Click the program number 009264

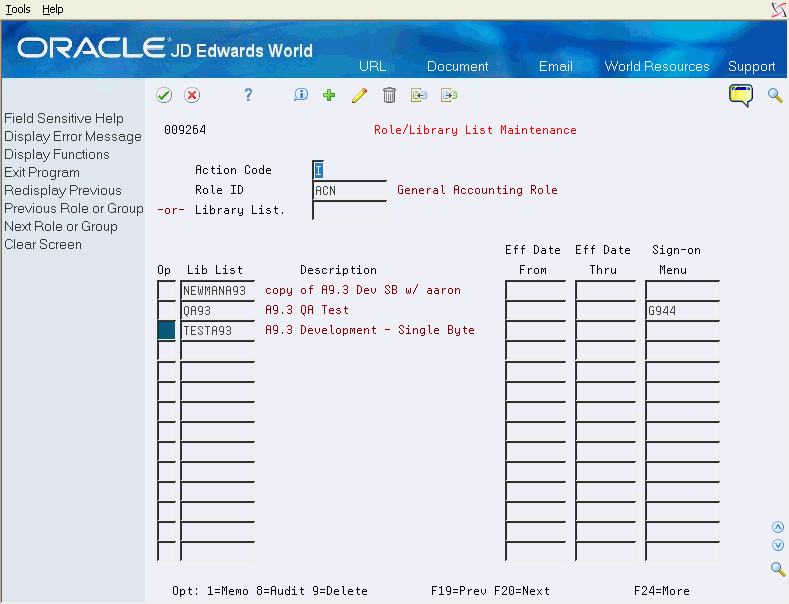(x=185, y=130)
